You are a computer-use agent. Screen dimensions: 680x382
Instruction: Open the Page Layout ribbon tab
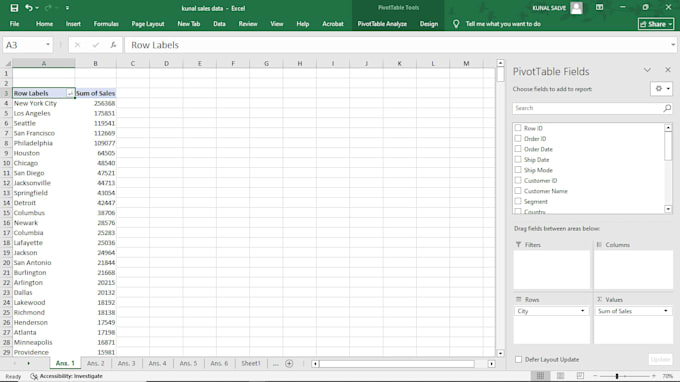coord(148,24)
